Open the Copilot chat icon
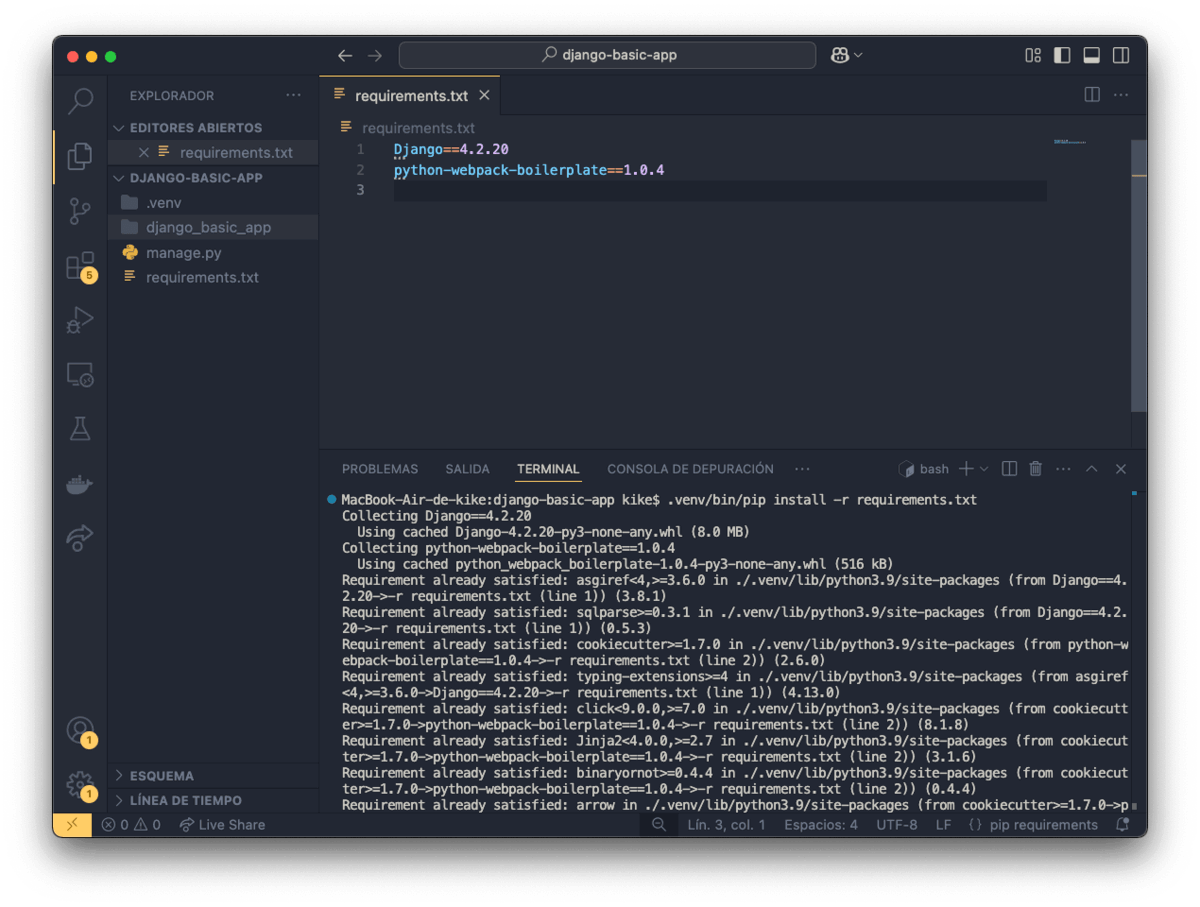This screenshot has width=1200, height=907. tap(840, 56)
